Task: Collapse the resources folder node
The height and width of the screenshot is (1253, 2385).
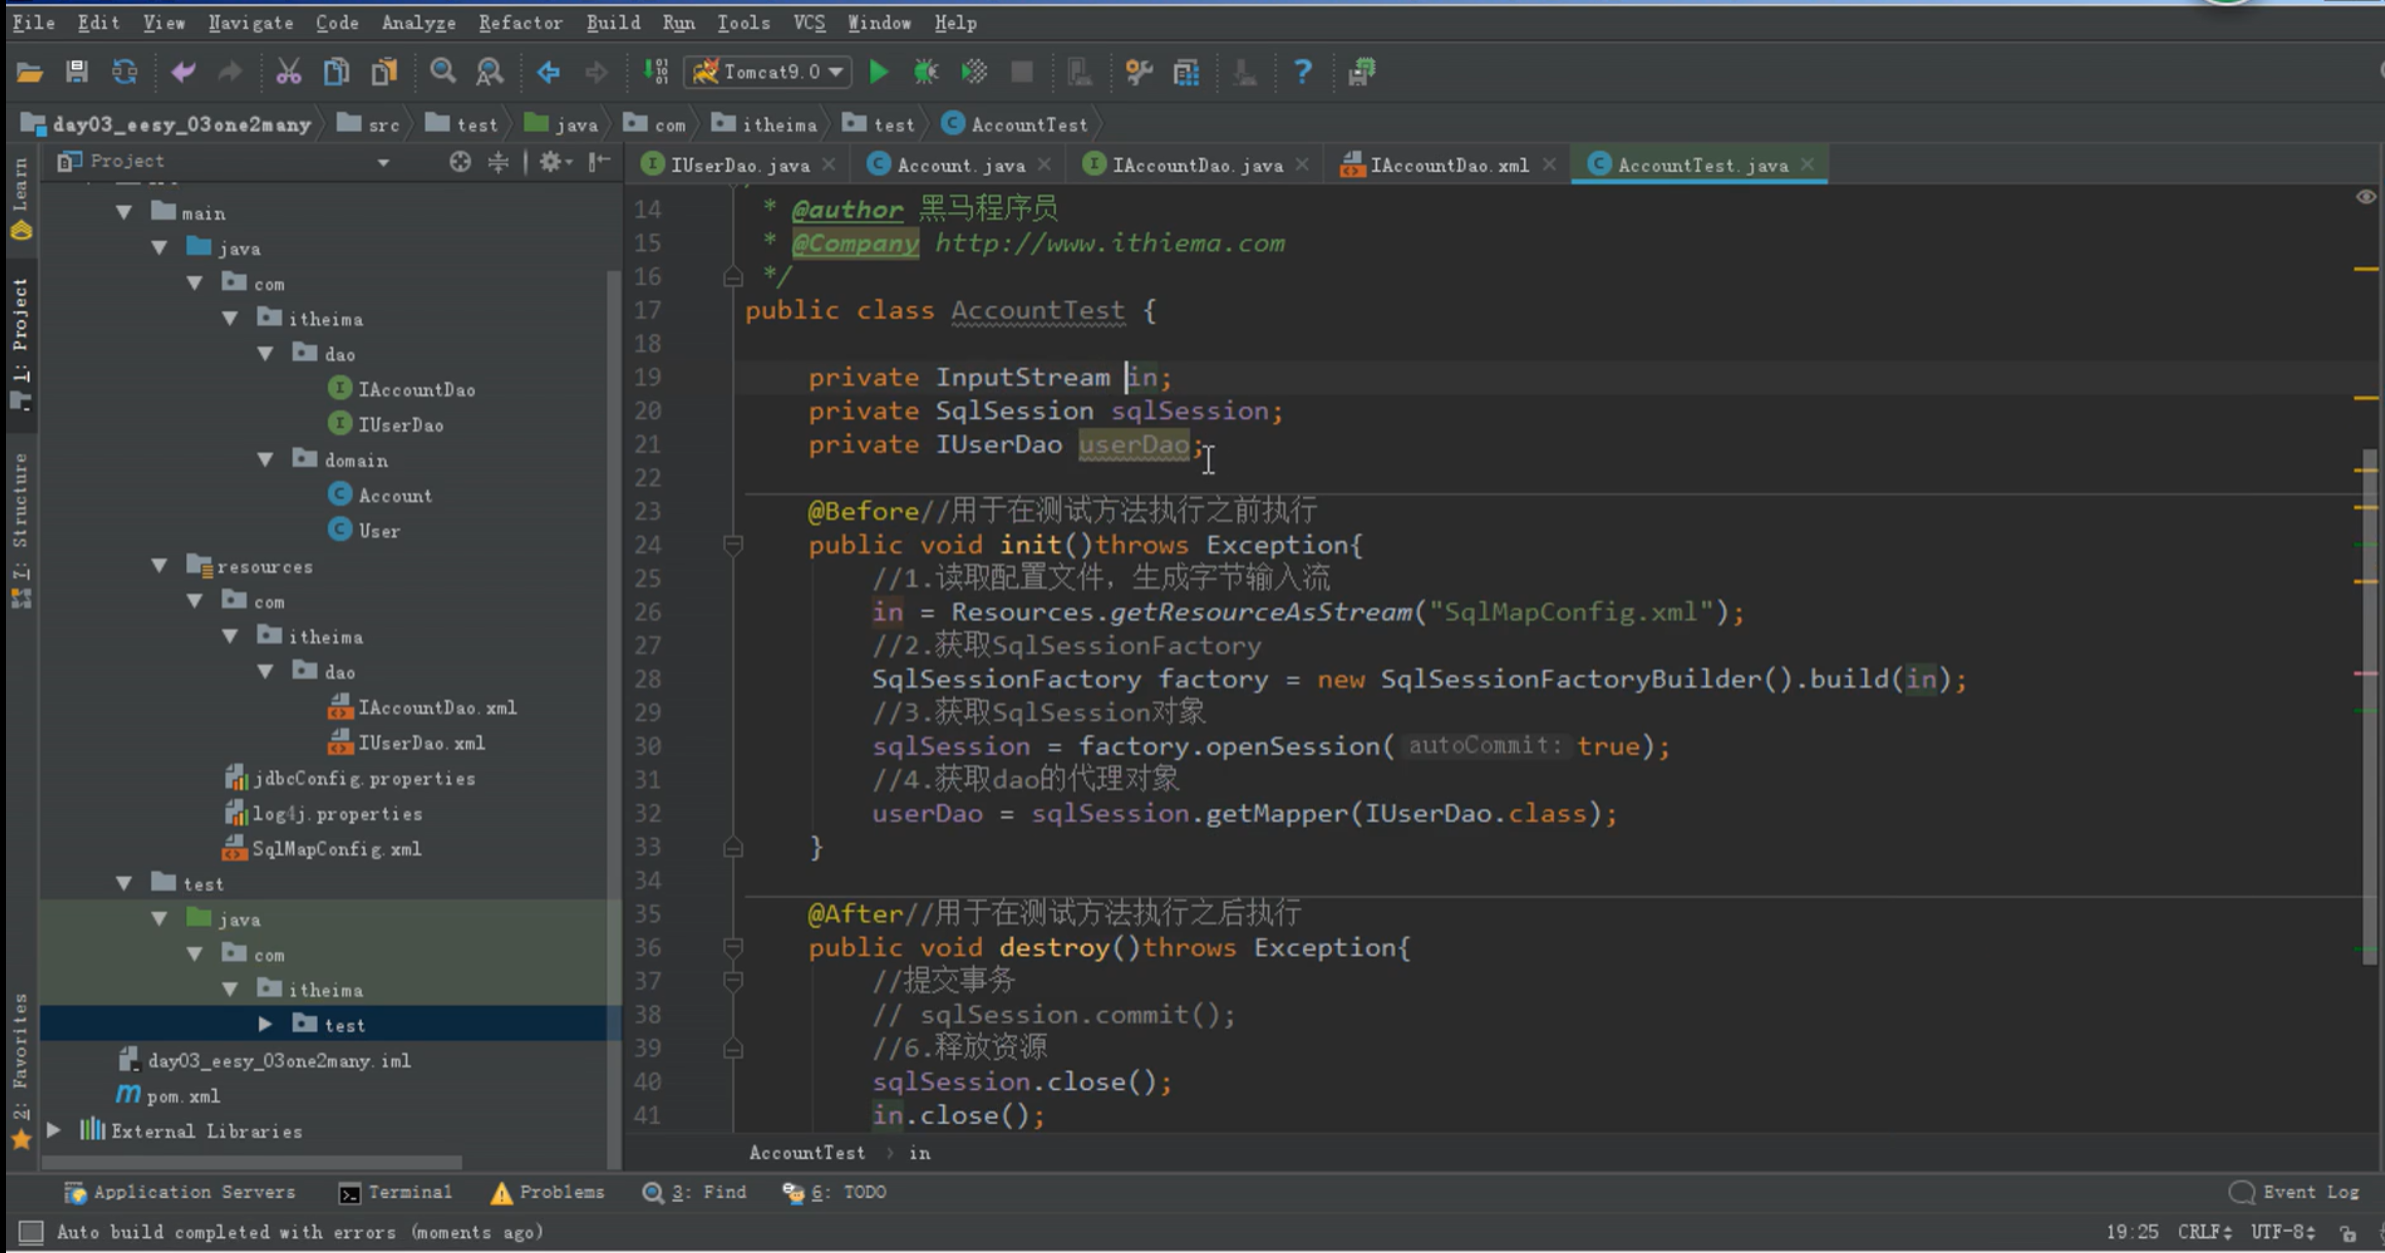Action: (160, 566)
